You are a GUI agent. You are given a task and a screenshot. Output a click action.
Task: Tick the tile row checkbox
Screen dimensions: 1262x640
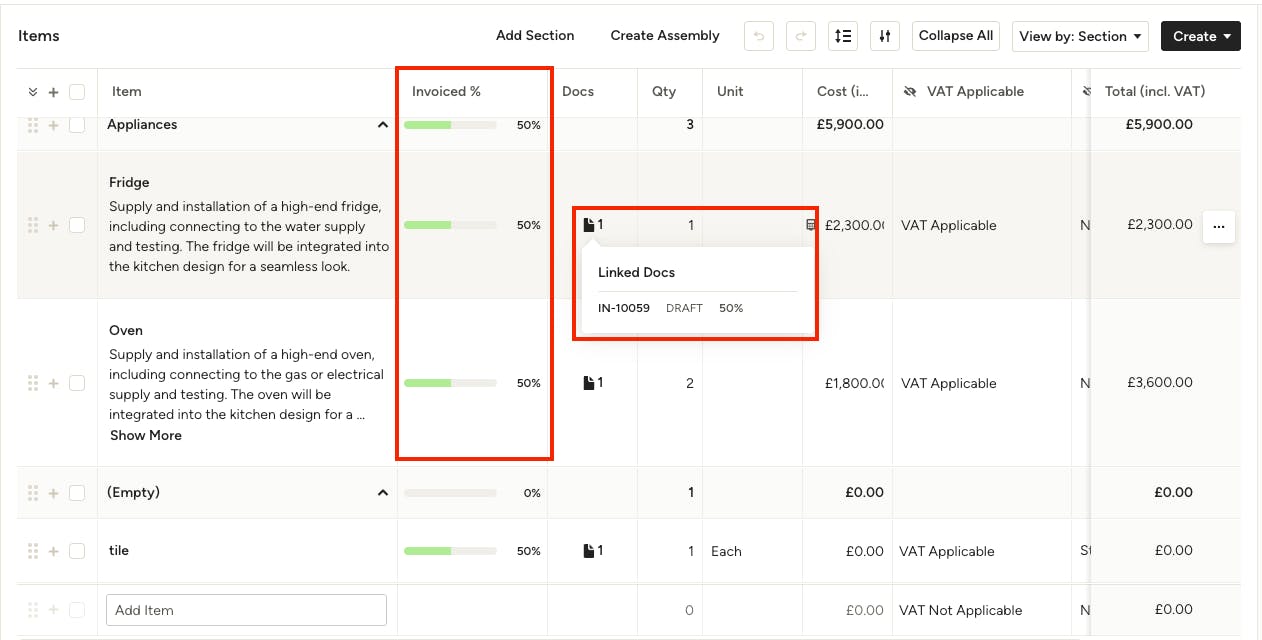(77, 551)
